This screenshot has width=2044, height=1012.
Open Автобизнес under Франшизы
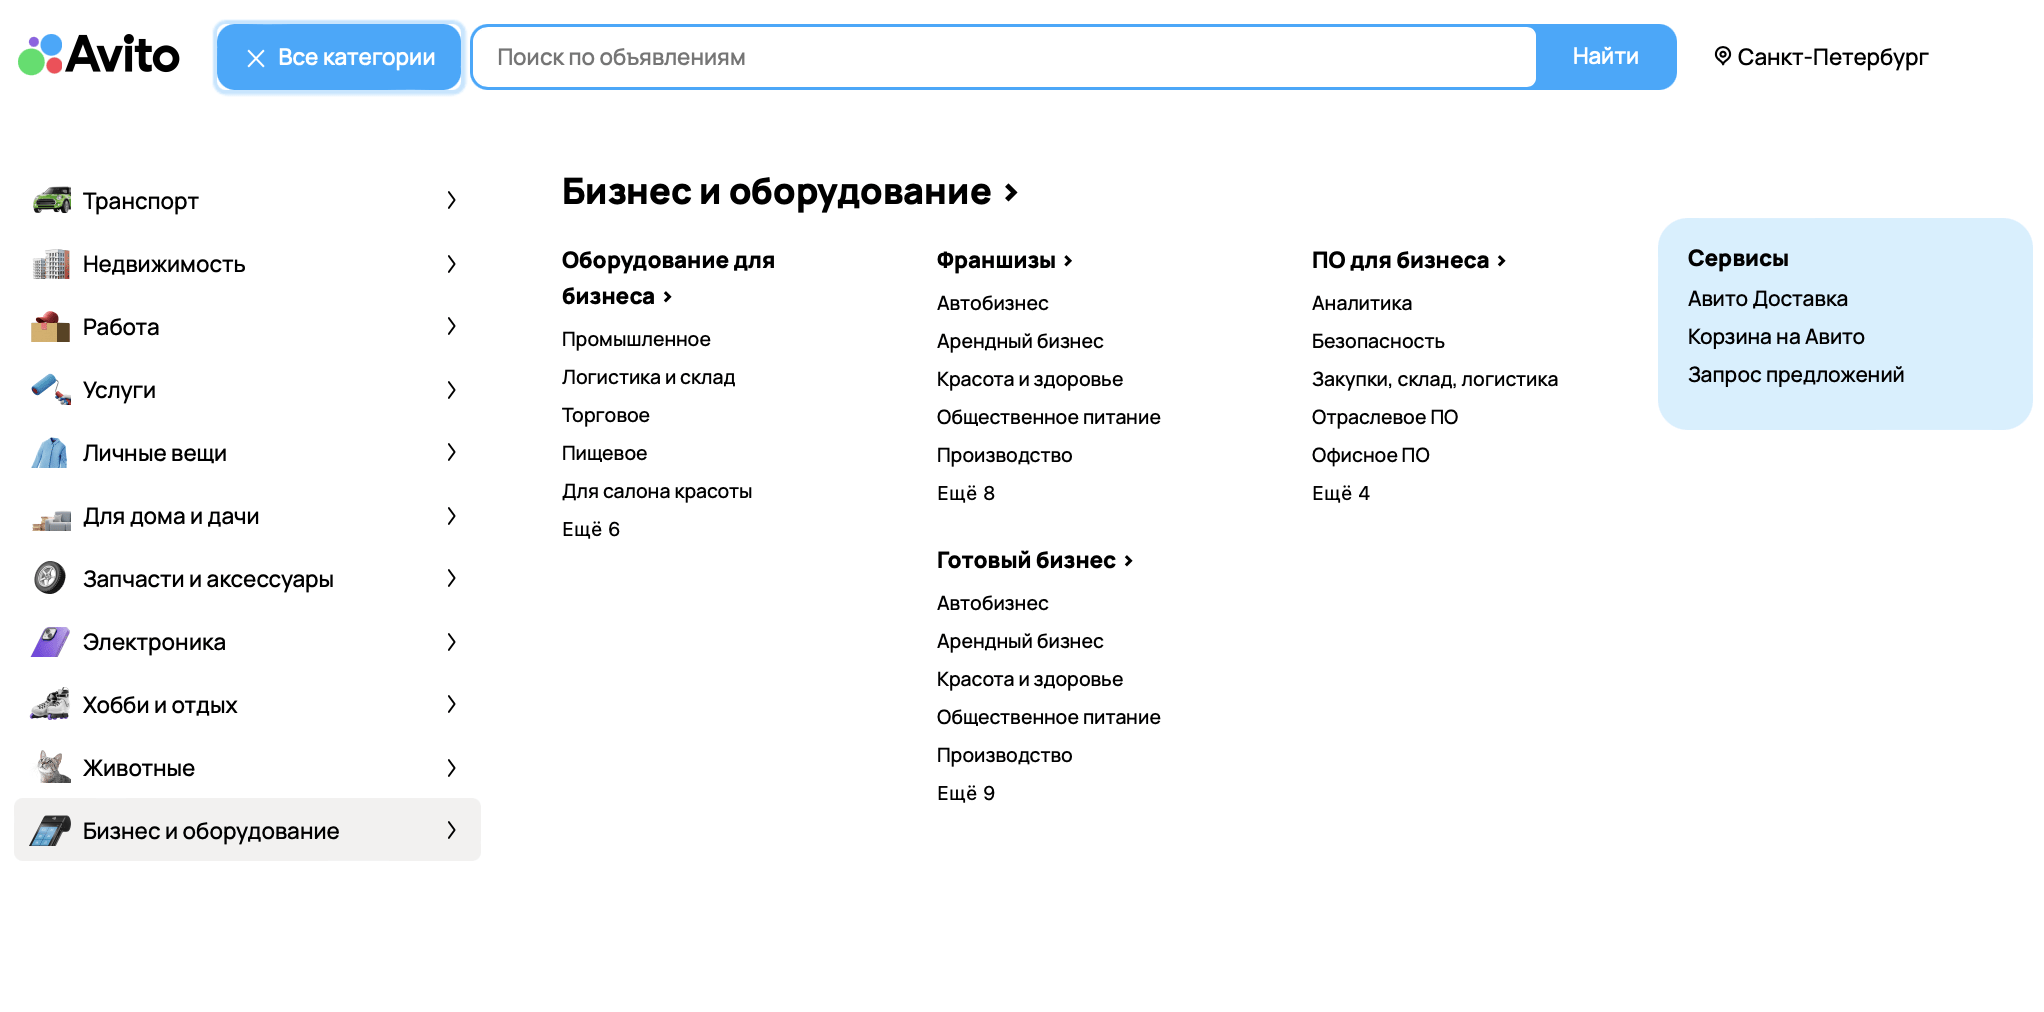coord(992,303)
